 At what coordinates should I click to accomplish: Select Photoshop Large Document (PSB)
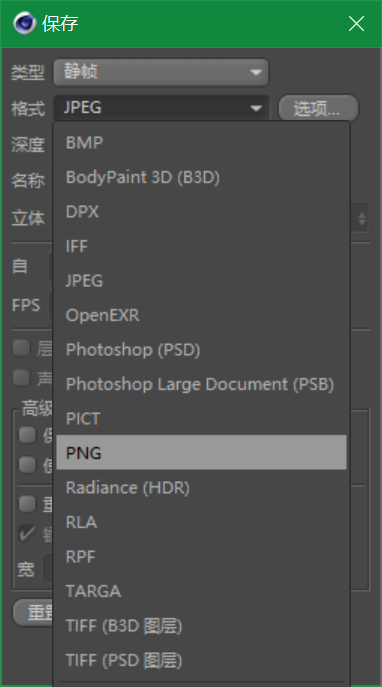click(x=201, y=384)
